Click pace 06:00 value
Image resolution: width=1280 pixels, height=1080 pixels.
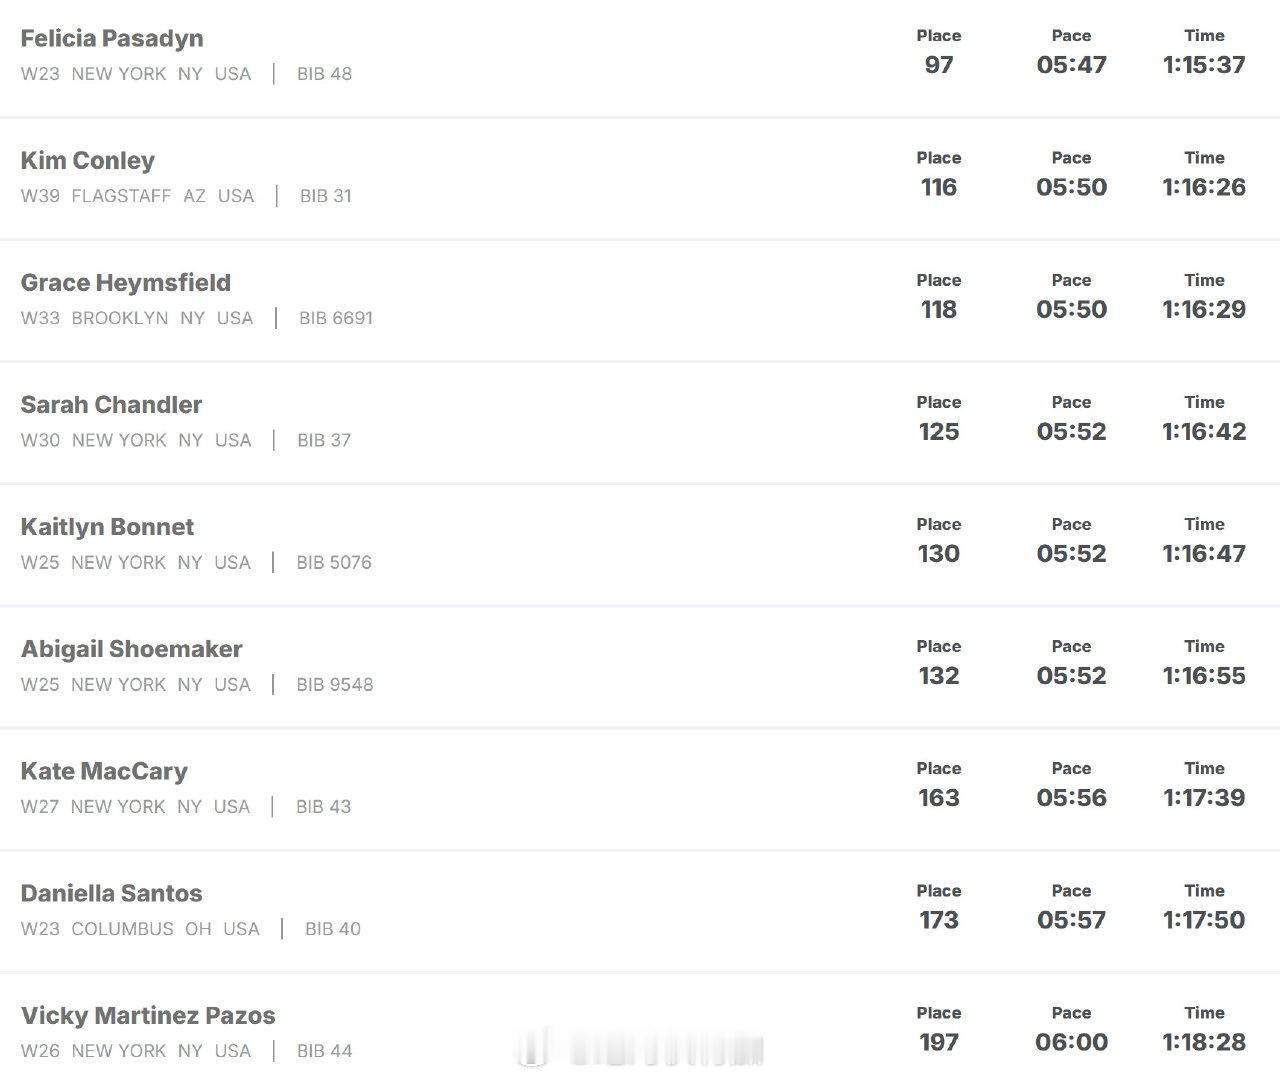pyautogui.click(x=1071, y=1042)
